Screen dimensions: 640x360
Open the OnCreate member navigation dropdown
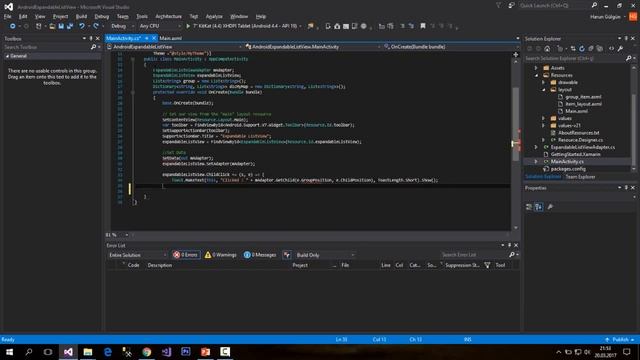449,47
